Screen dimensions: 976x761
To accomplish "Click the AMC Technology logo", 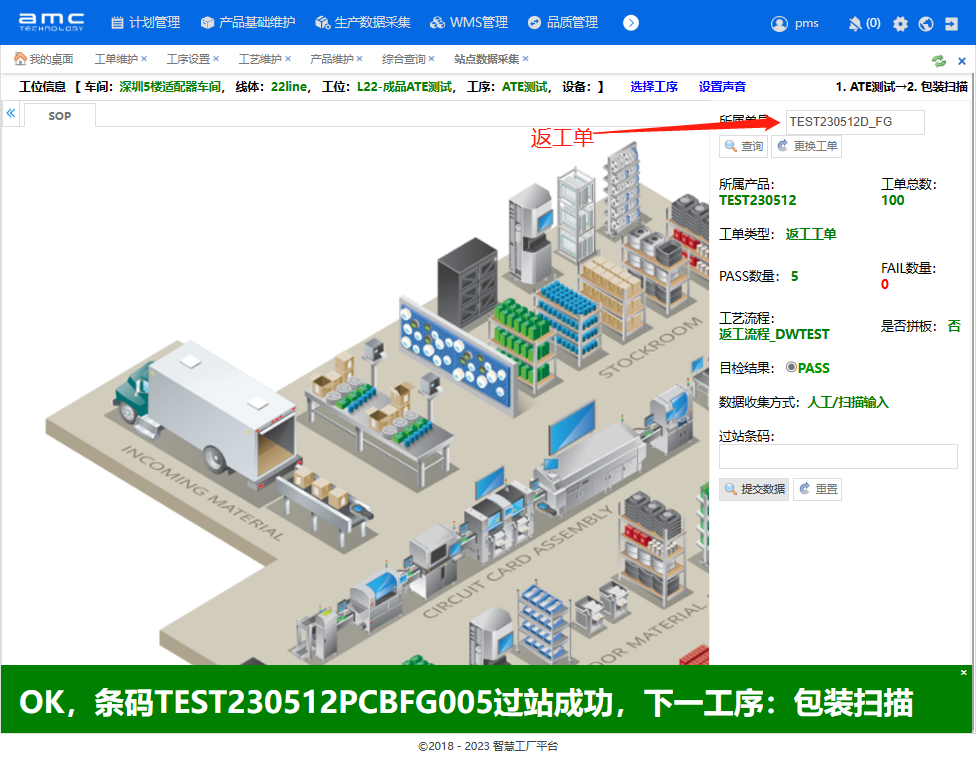I will point(52,22).
